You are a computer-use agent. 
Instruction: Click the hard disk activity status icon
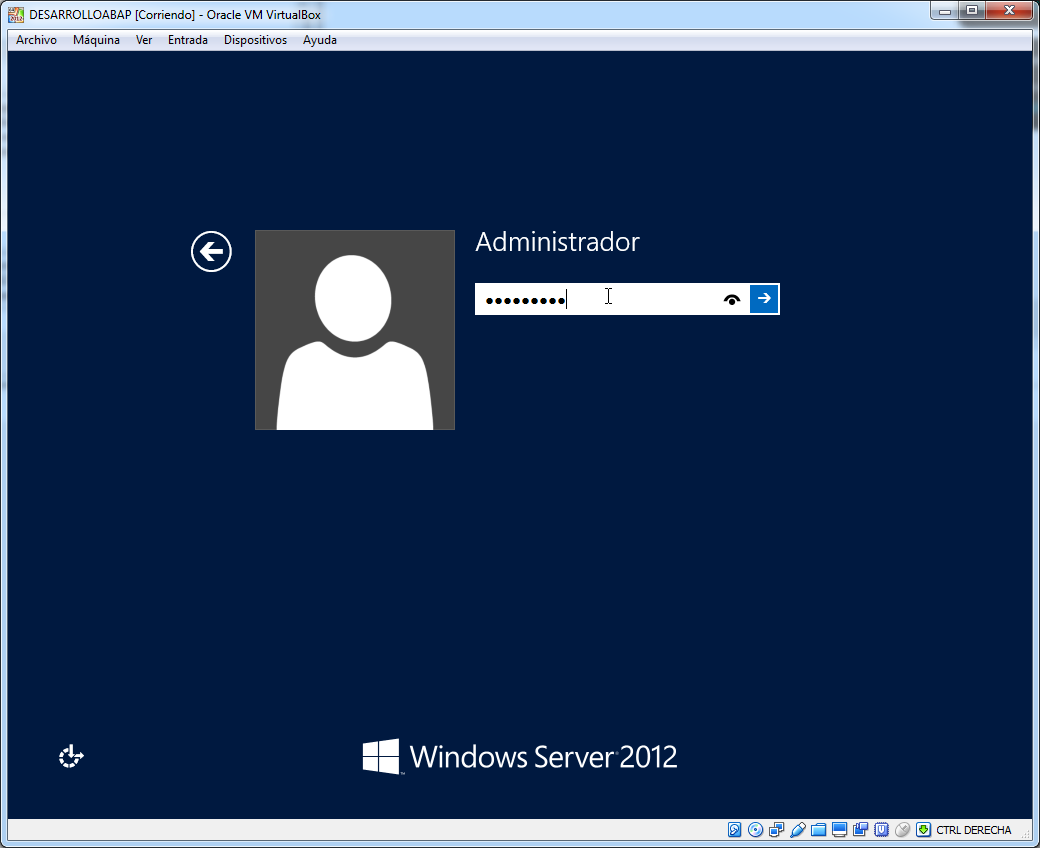734,829
